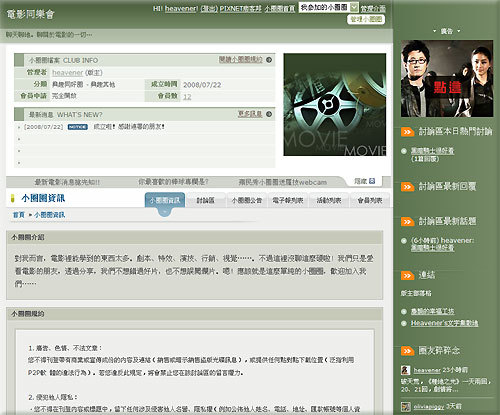Click the heavener username link in header

pos(181,9)
